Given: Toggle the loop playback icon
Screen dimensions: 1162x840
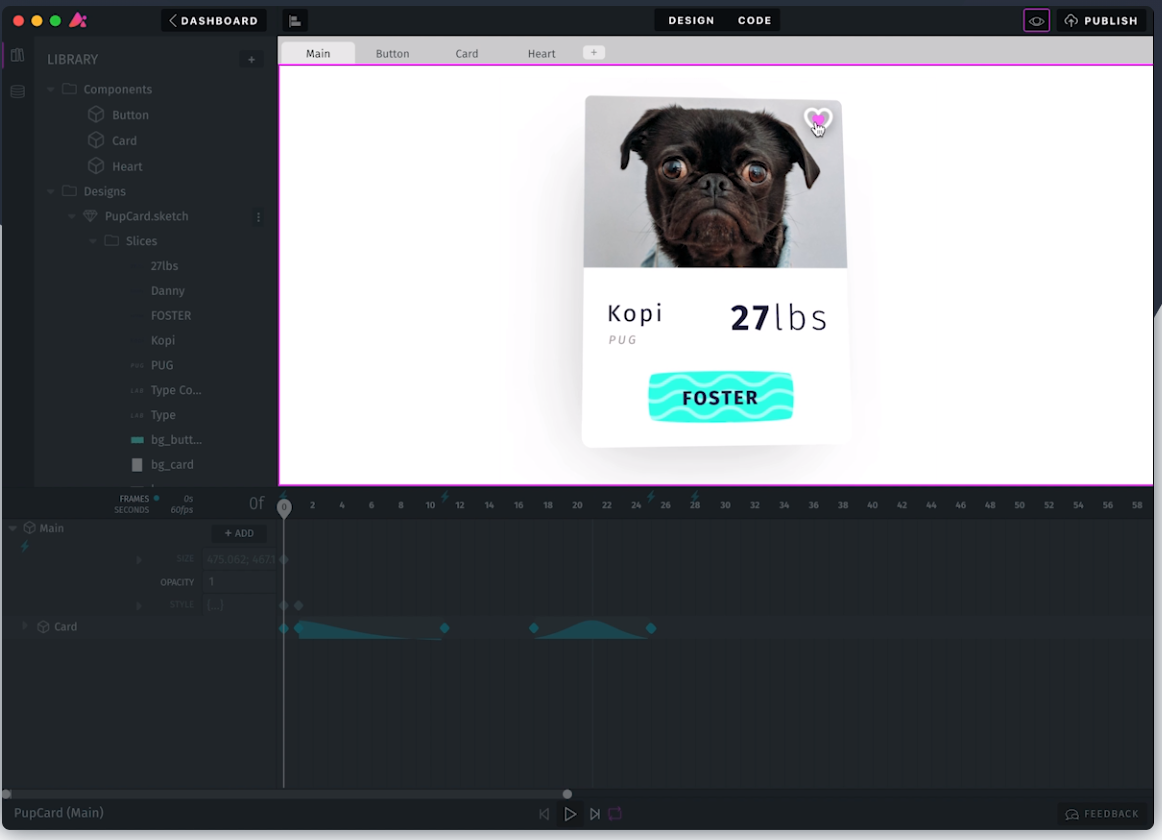Looking at the screenshot, I should (615, 814).
